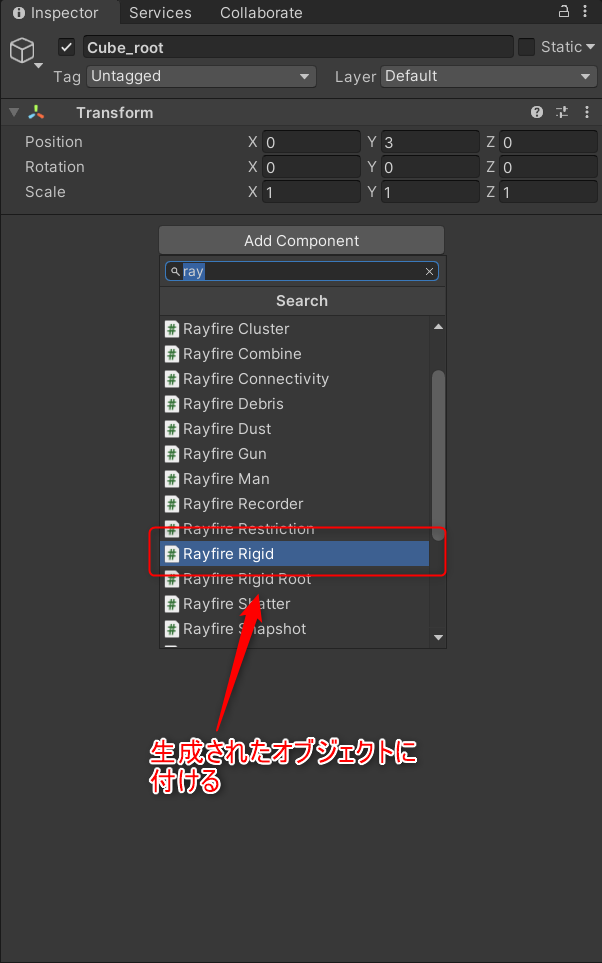Screen dimensions: 602x963
Task: Select Rayfire Connectivity component
Action: point(295,379)
